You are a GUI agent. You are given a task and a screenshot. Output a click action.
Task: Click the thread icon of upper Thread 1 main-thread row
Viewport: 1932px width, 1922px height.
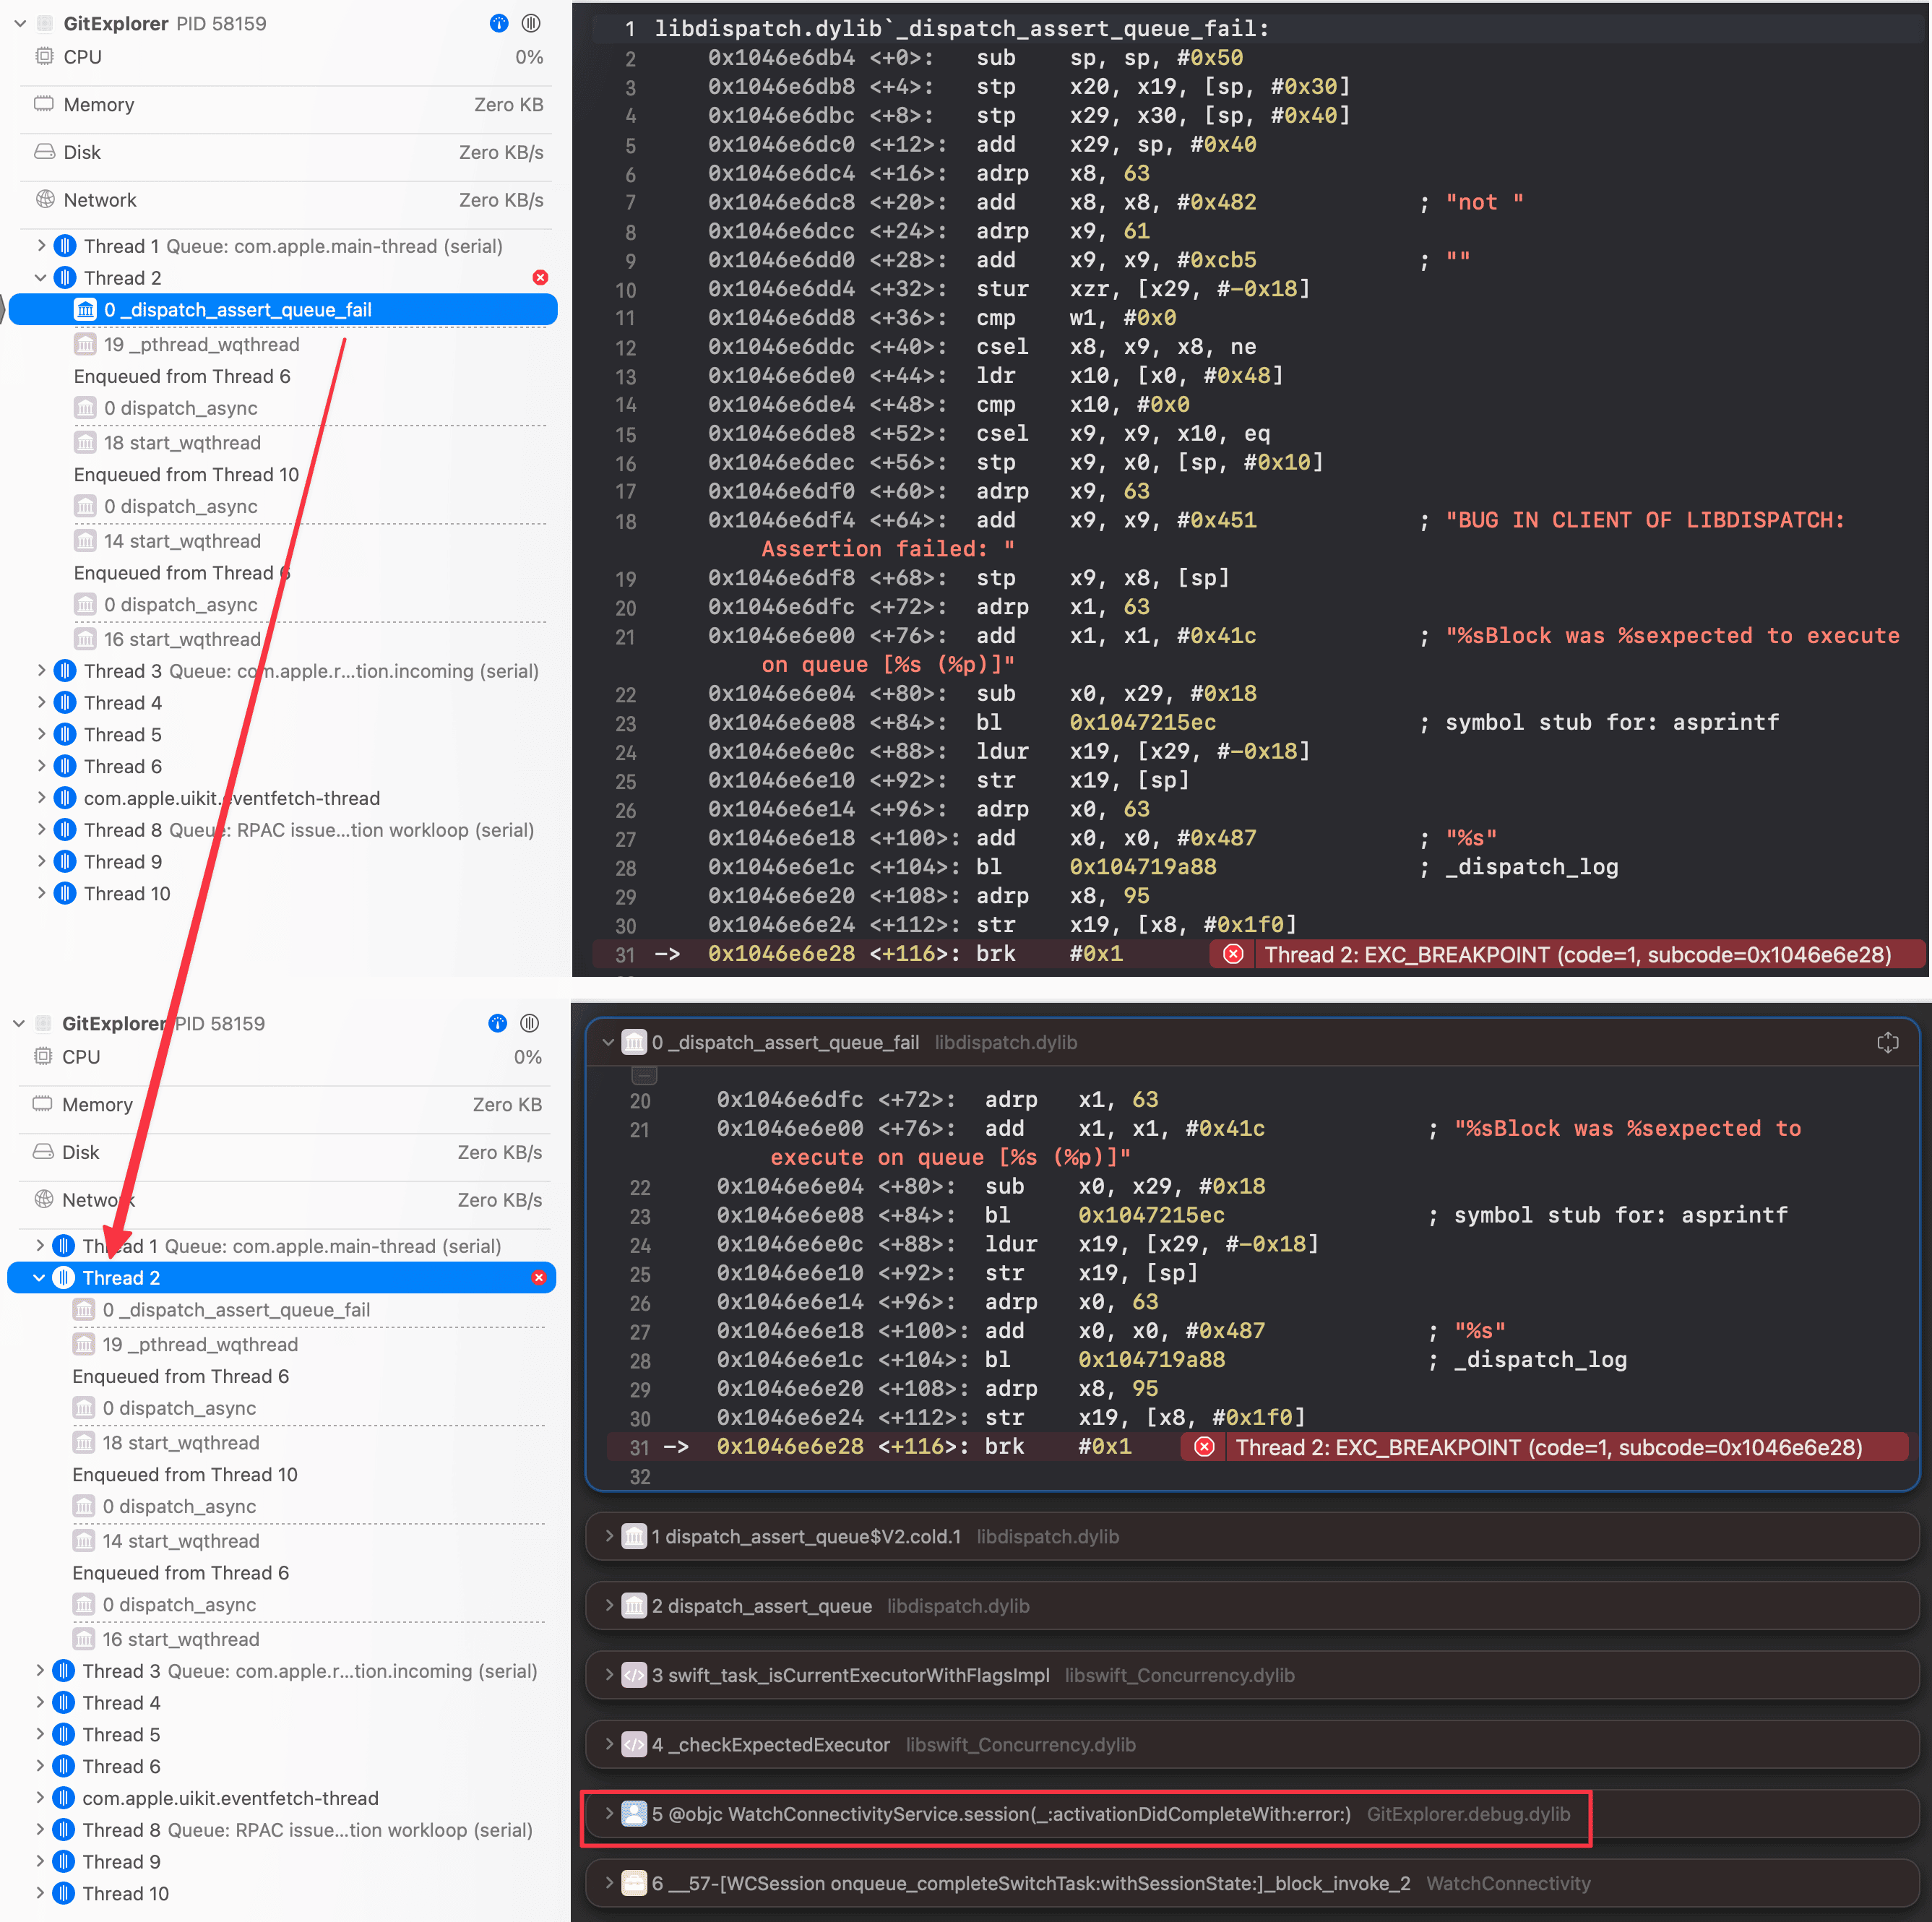click(65, 246)
